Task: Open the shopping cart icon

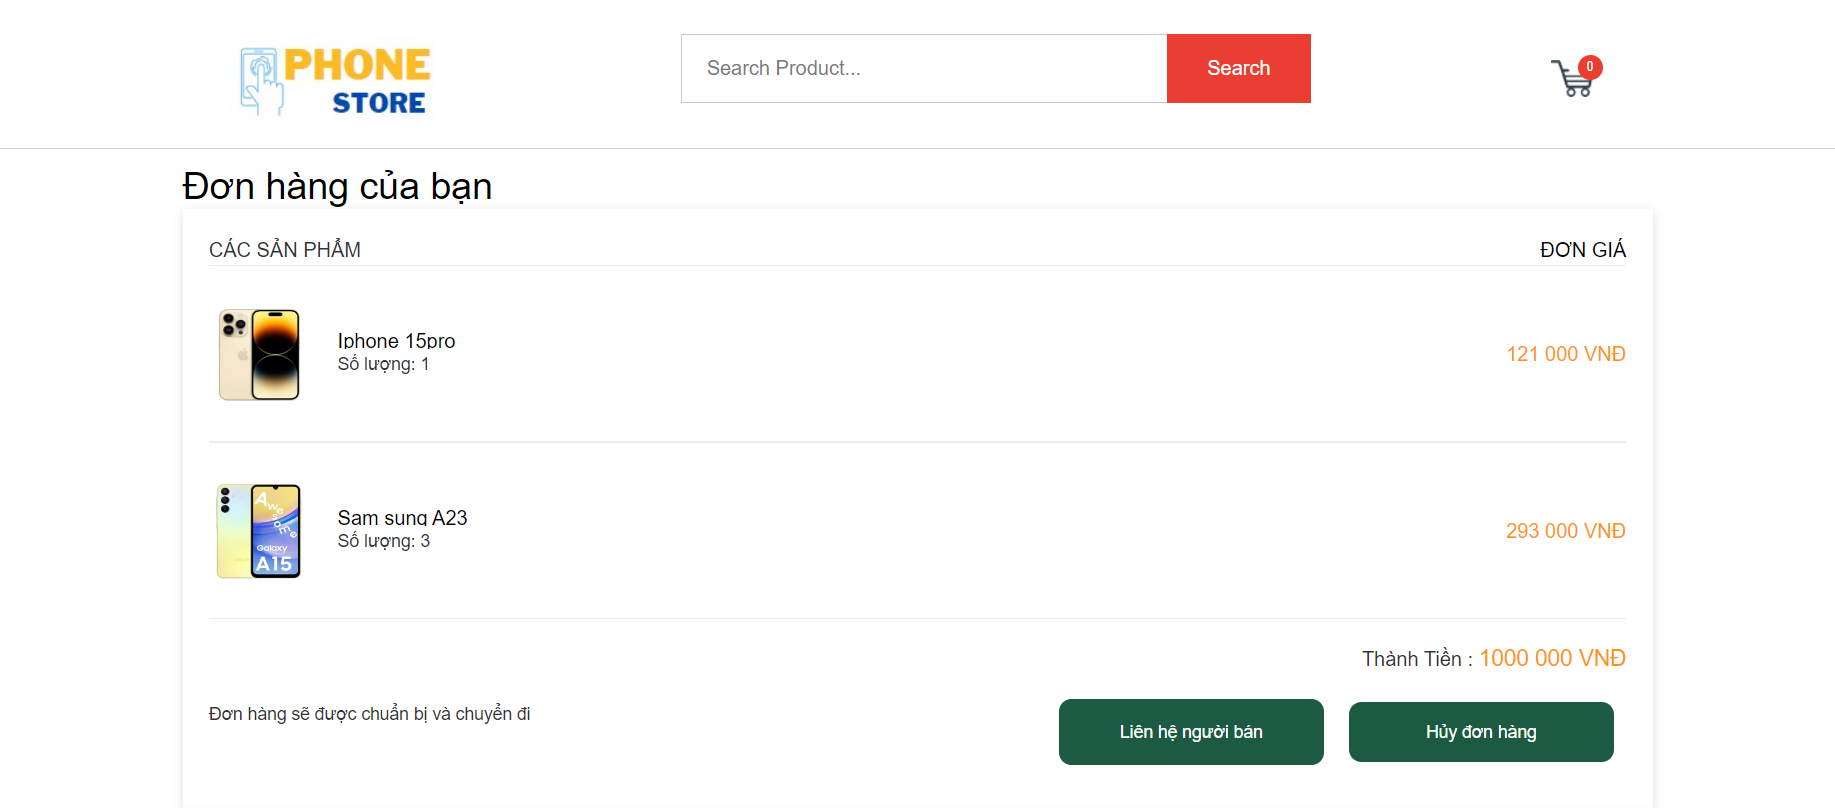Action: 1572,78
